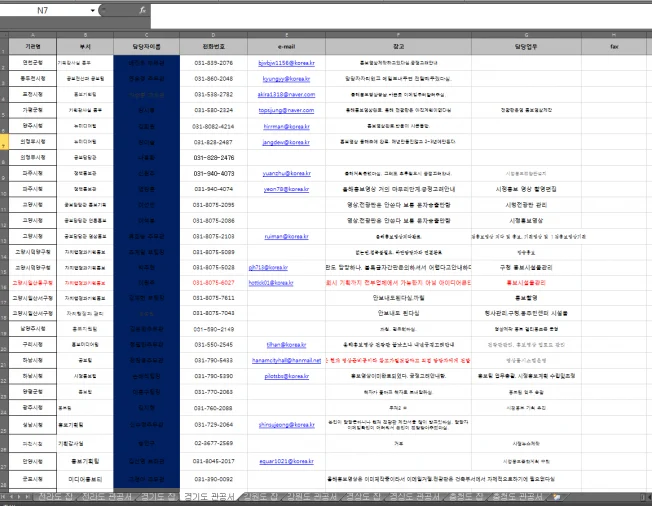Select the 경기도 관공서 sheet tab
Screen dimensions: 652x506
pyautogui.click(x=209, y=497)
